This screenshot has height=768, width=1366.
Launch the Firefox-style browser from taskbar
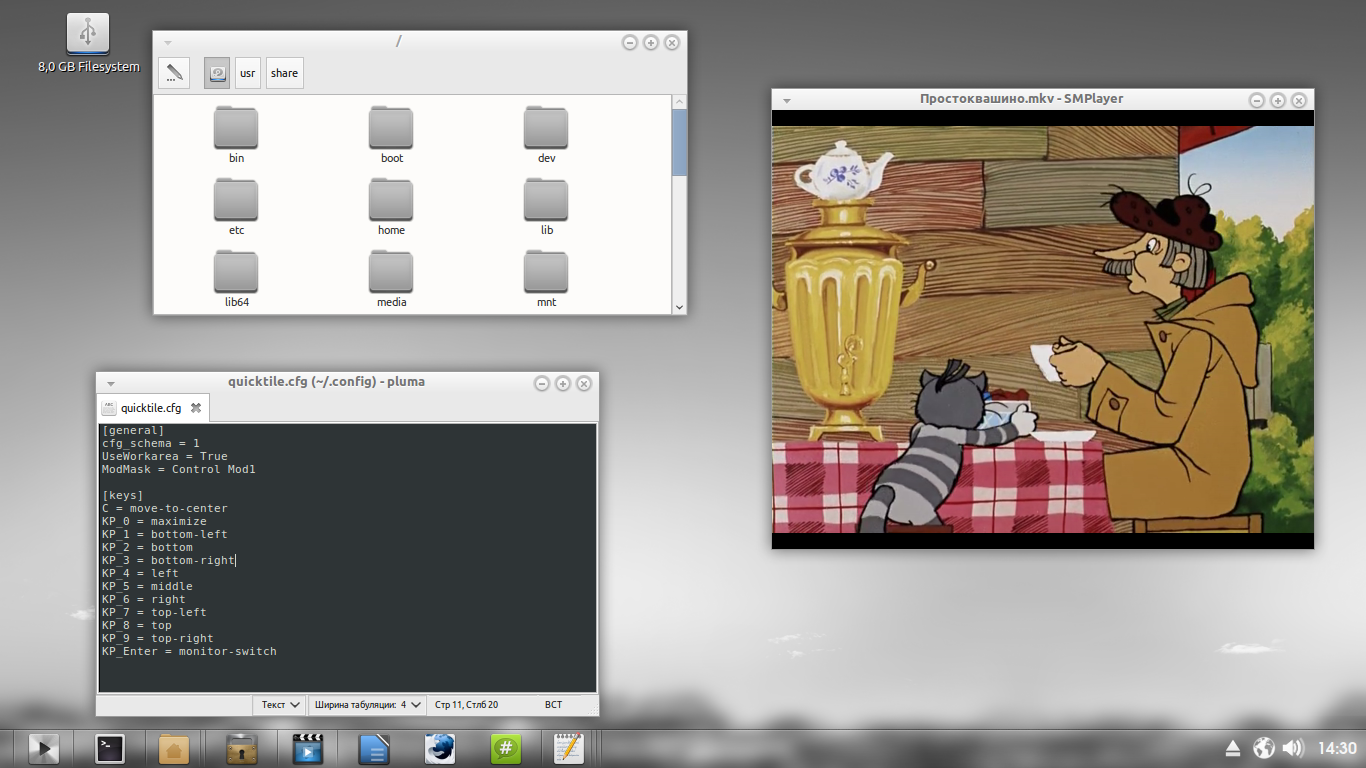pos(440,748)
